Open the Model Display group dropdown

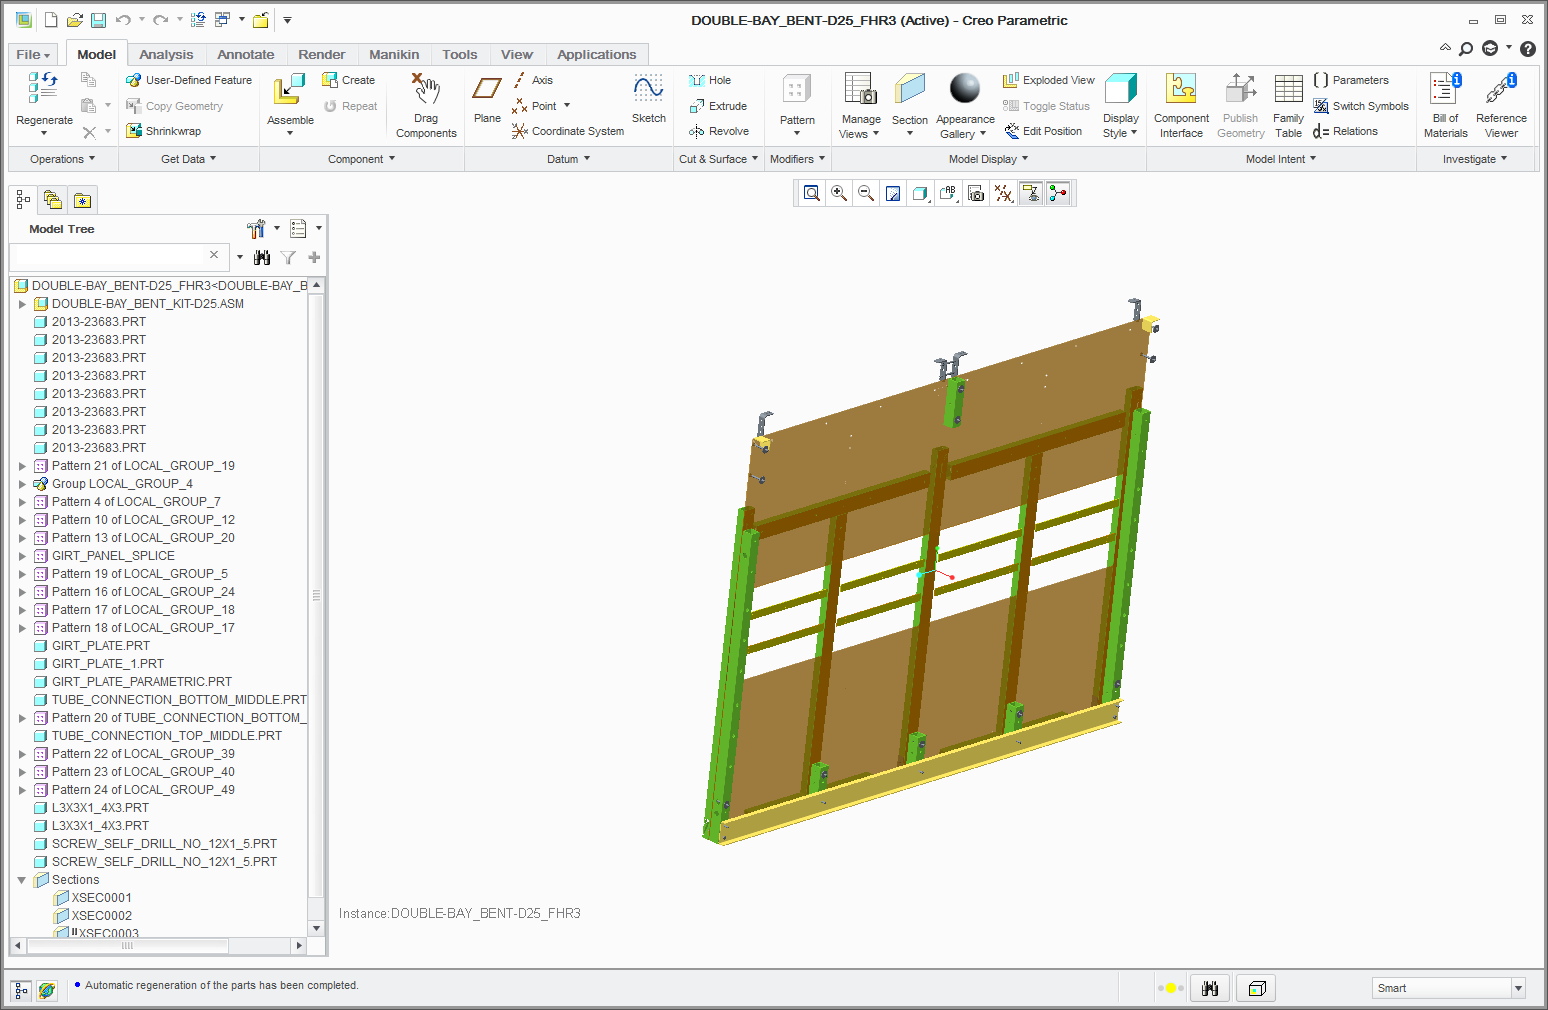click(988, 159)
